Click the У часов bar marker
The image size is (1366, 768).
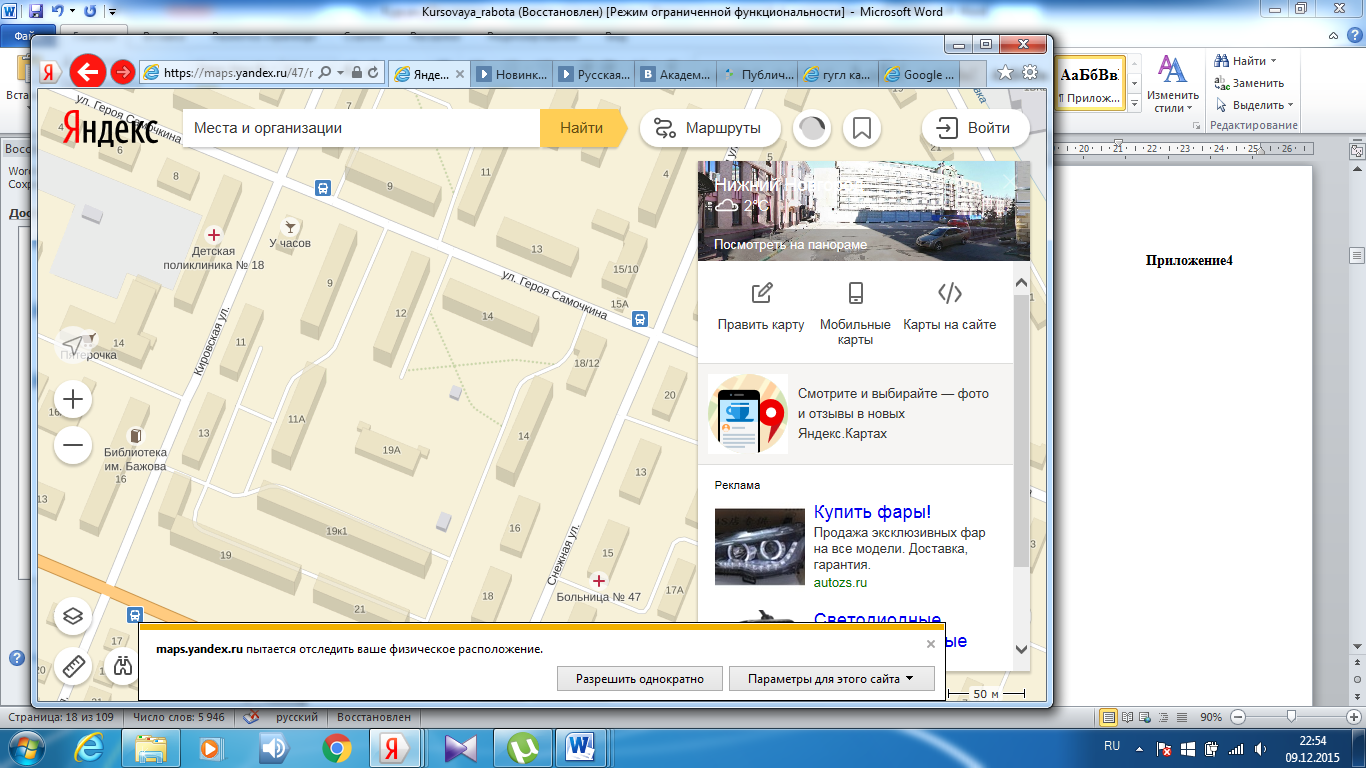291,225
